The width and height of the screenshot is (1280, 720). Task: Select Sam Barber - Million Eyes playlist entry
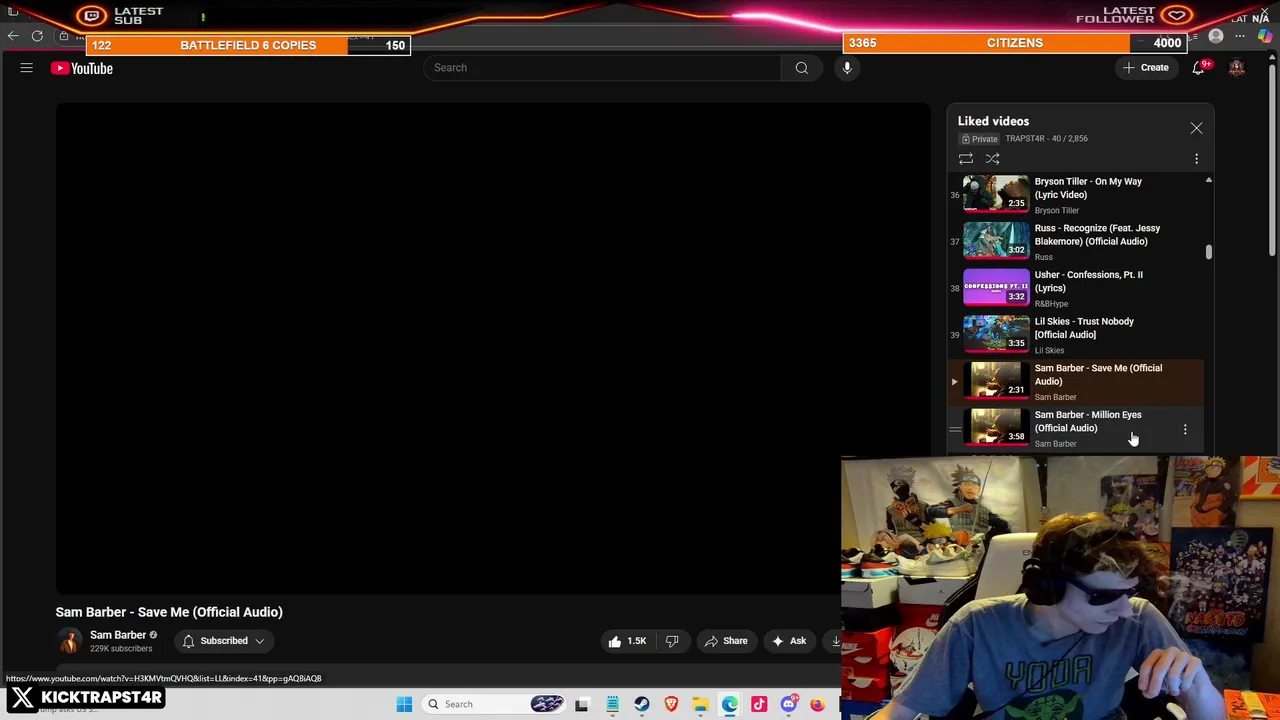(1075, 429)
